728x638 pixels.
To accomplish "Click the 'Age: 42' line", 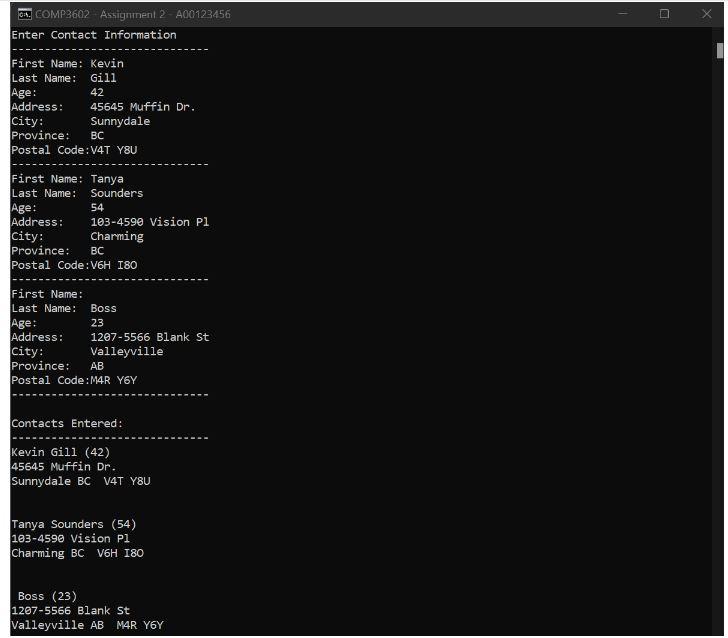I will point(58,92).
